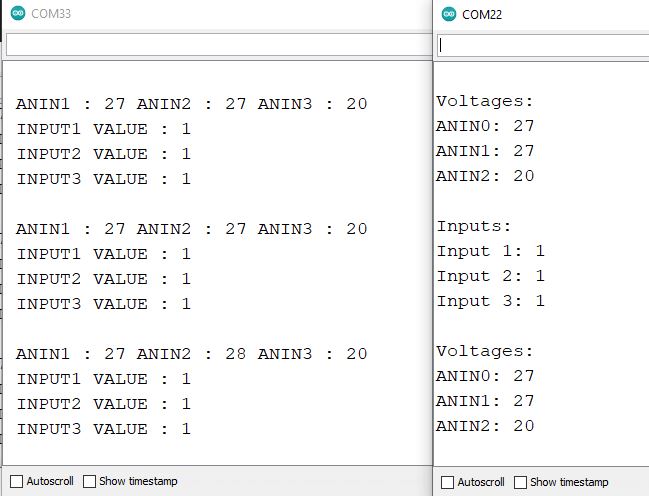This screenshot has width=649, height=496.
Task: Click first 'Voltages:' heading in COM22
Action: click(485, 101)
